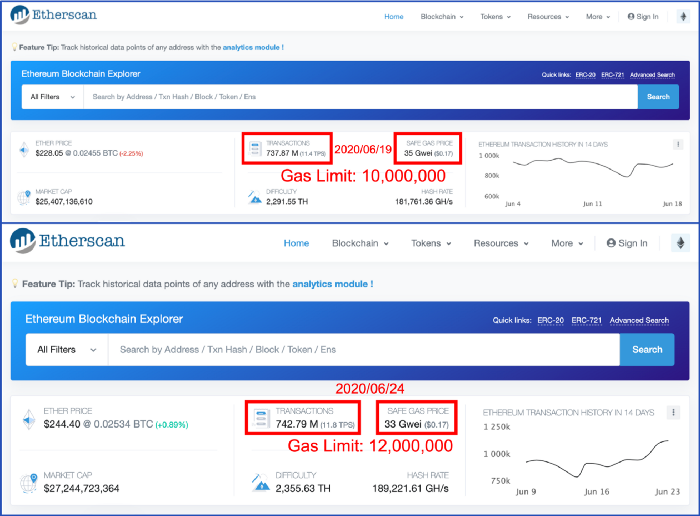Click Sign In in the lower navigation bar
This screenshot has height=516, width=700.
point(627,243)
